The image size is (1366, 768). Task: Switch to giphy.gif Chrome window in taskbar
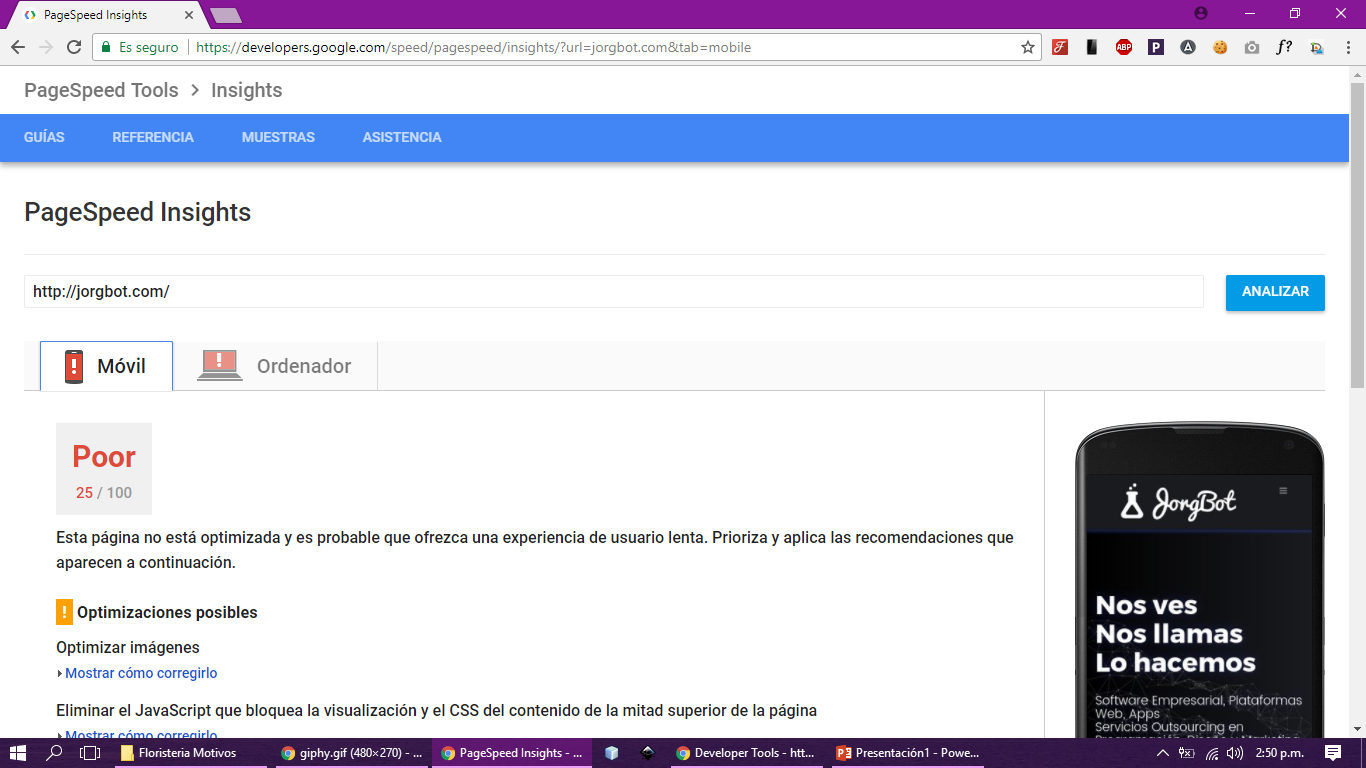(x=350, y=753)
